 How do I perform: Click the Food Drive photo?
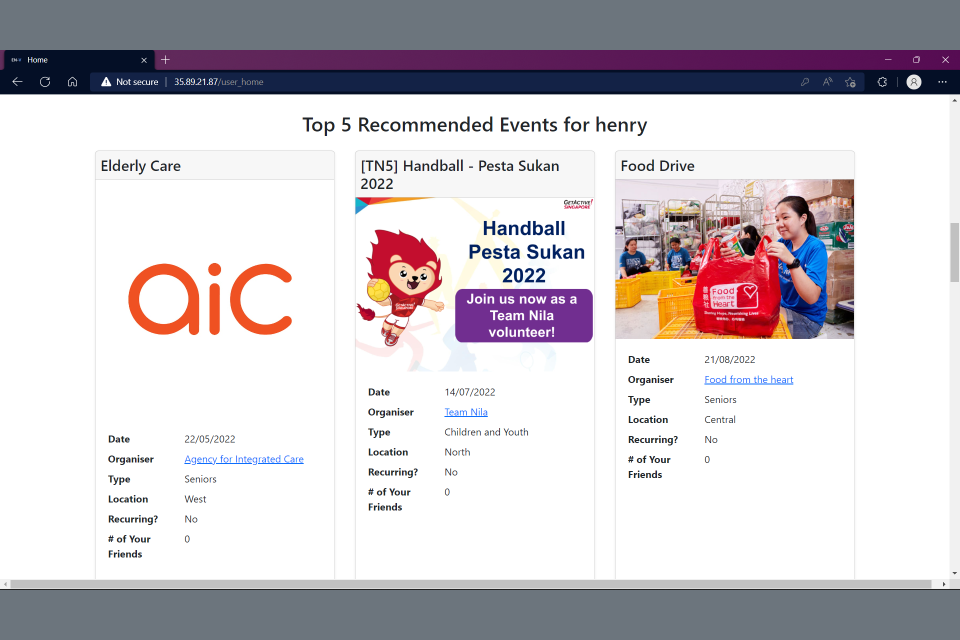point(734,259)
